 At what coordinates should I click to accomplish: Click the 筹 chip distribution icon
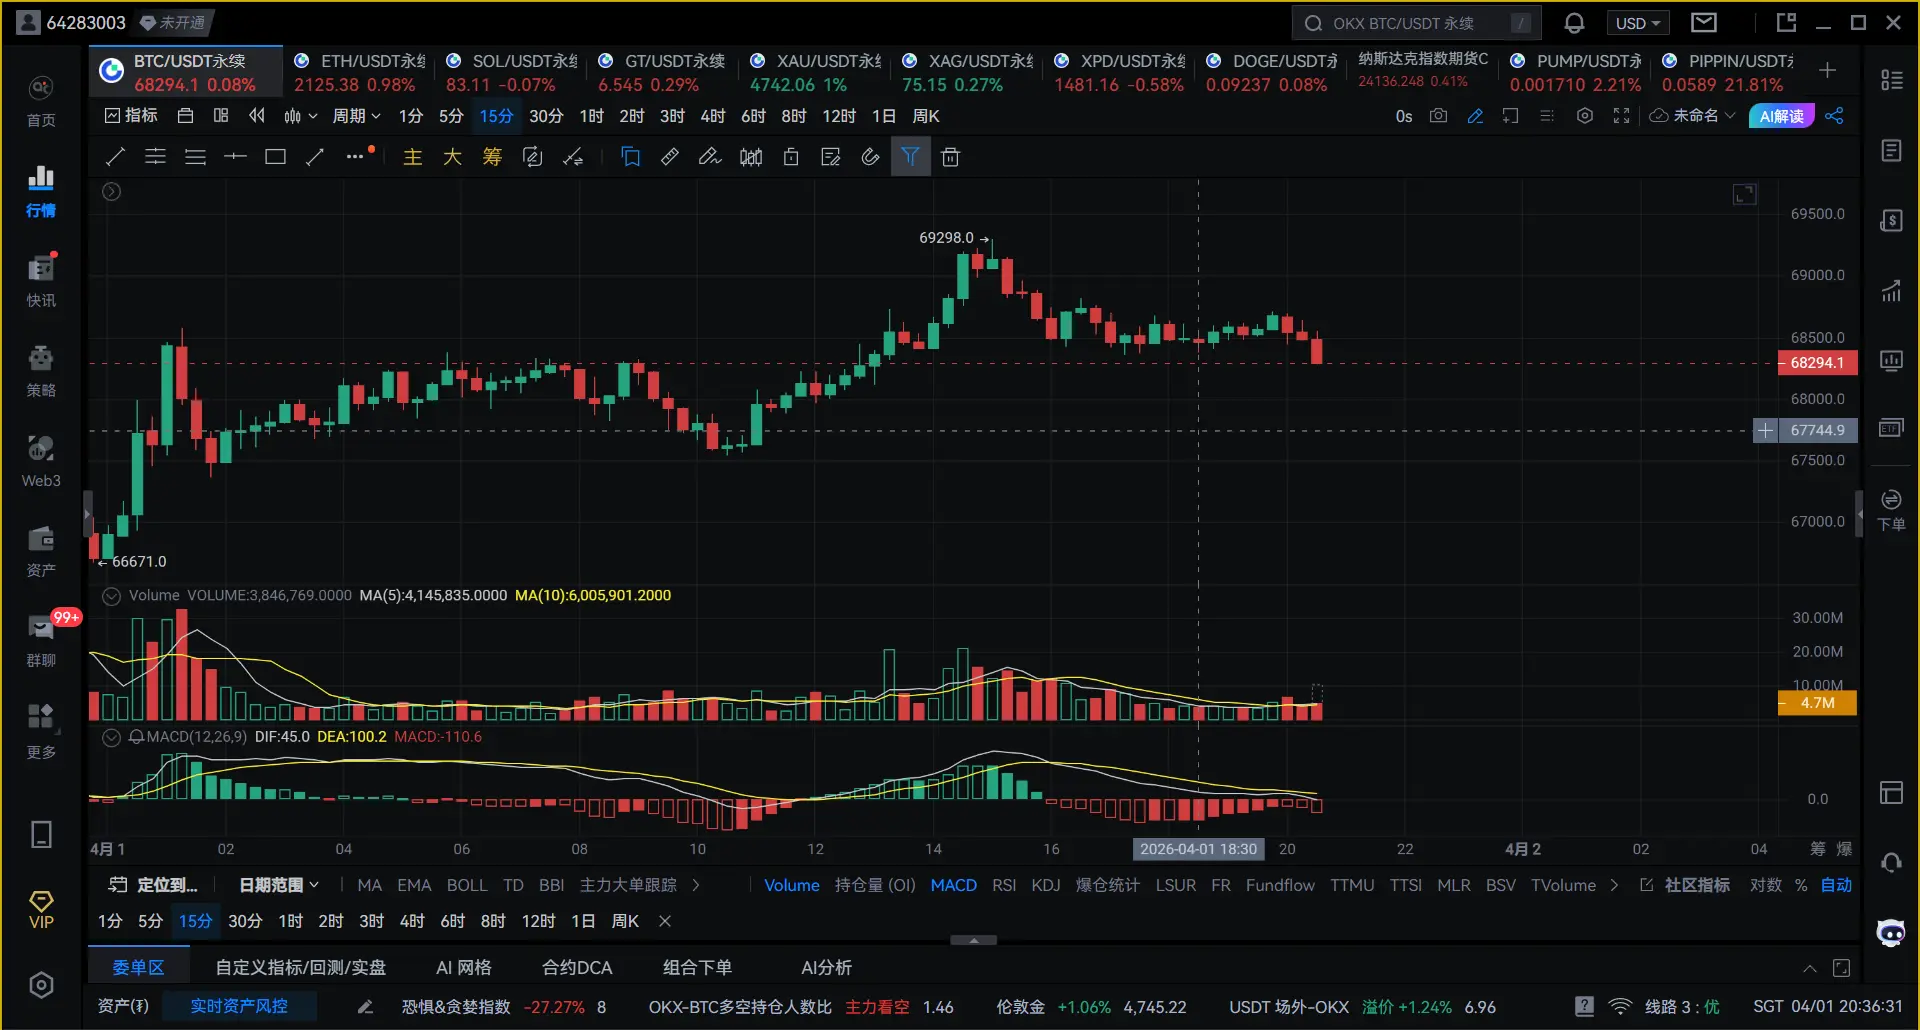[492, 157]
